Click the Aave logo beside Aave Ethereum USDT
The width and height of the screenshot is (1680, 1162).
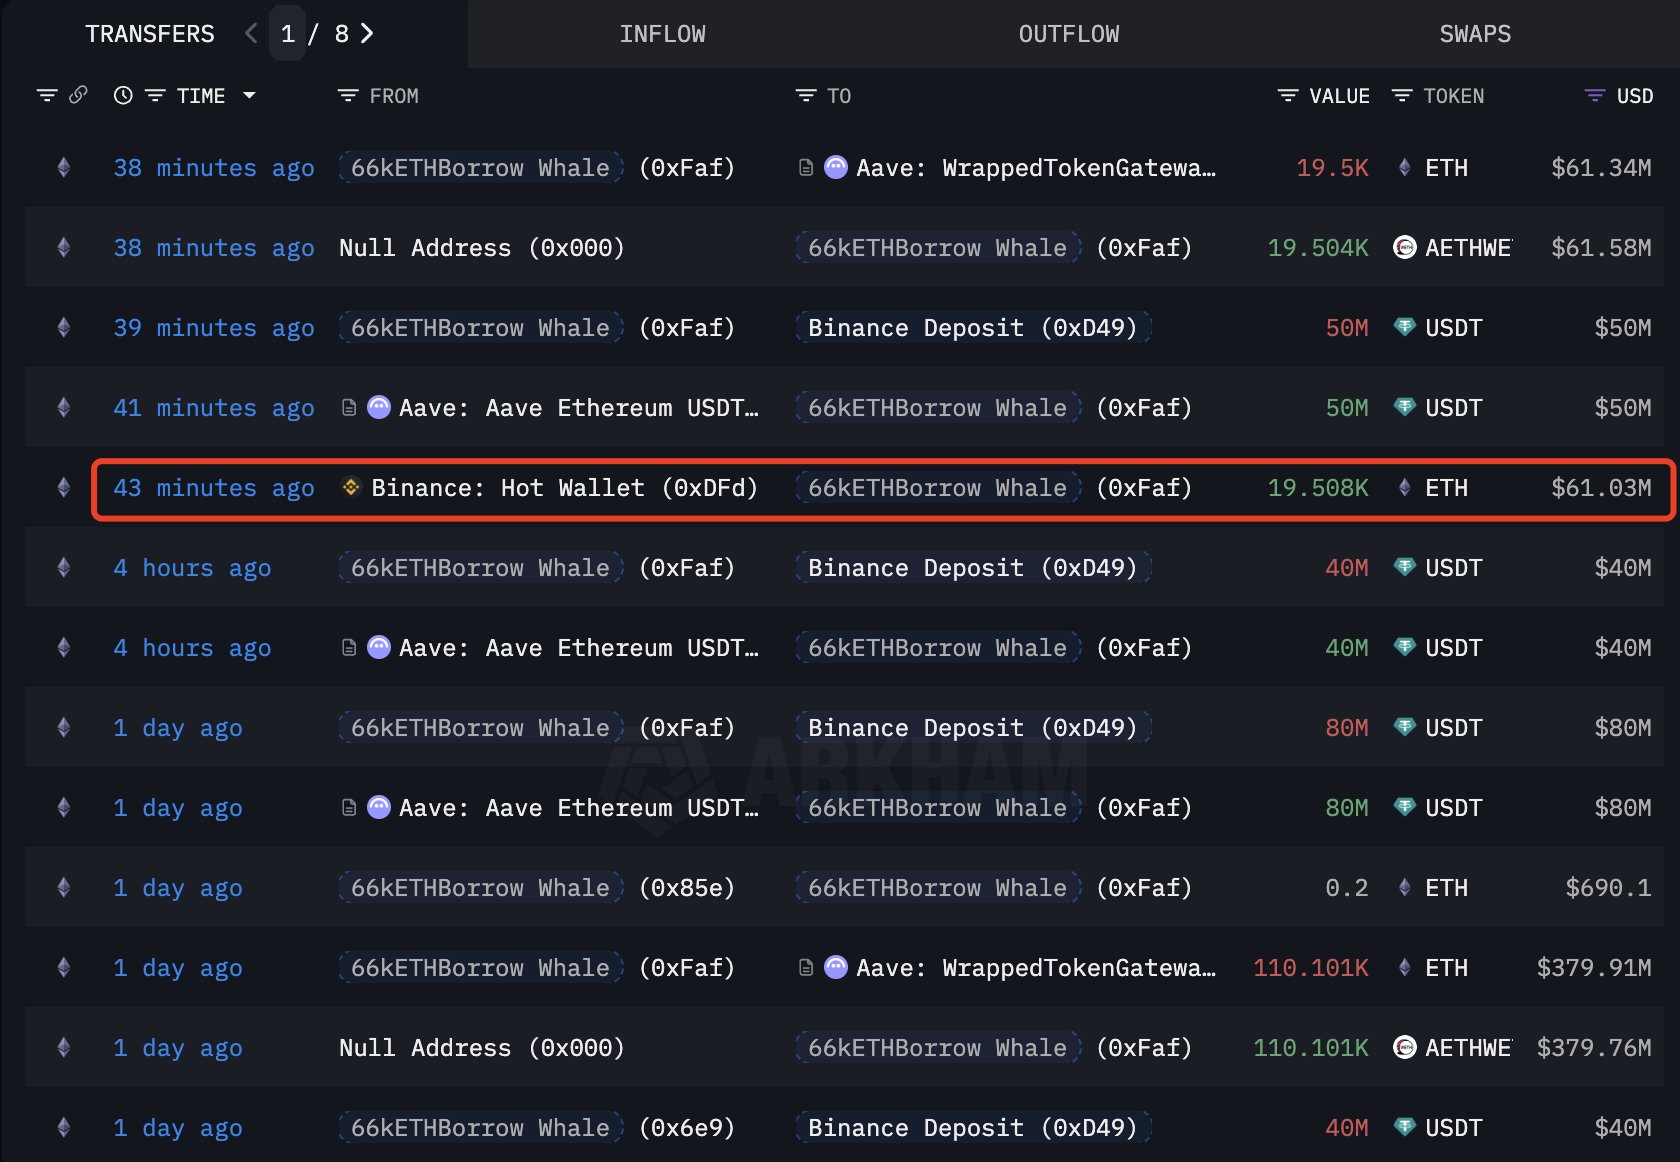coord(378,407)
